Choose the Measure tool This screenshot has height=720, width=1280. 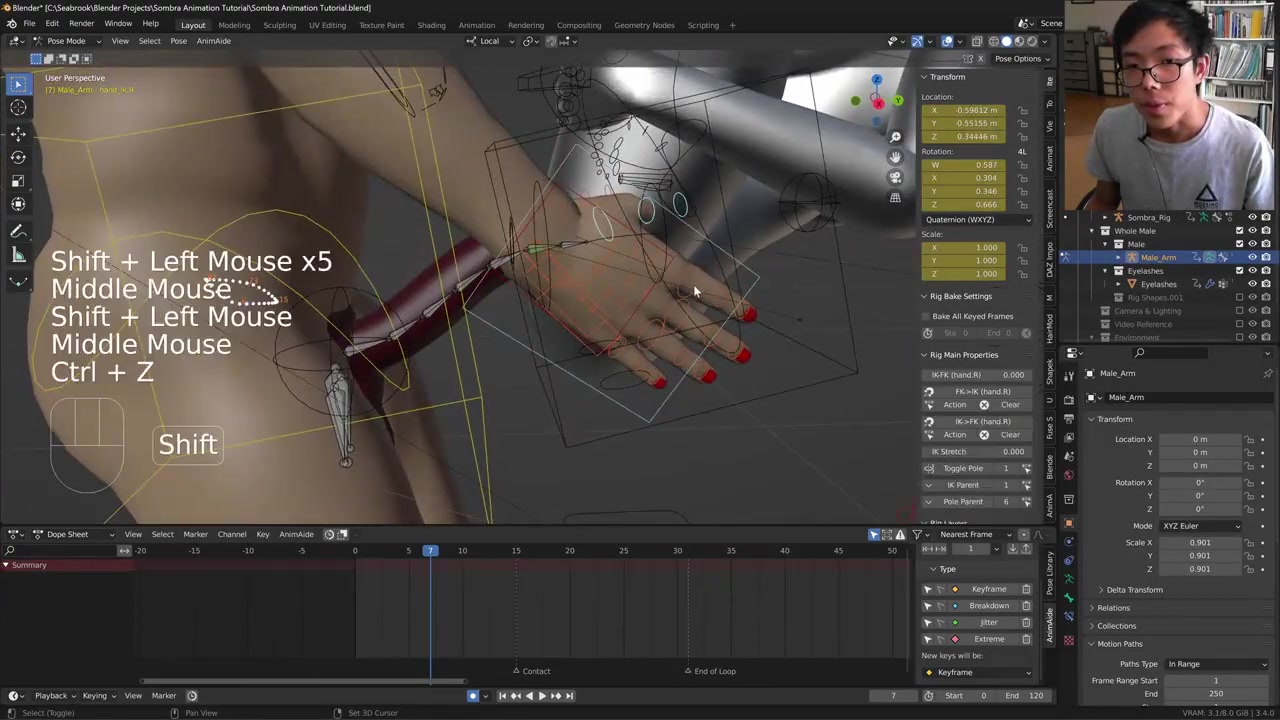tap(18, 255)
